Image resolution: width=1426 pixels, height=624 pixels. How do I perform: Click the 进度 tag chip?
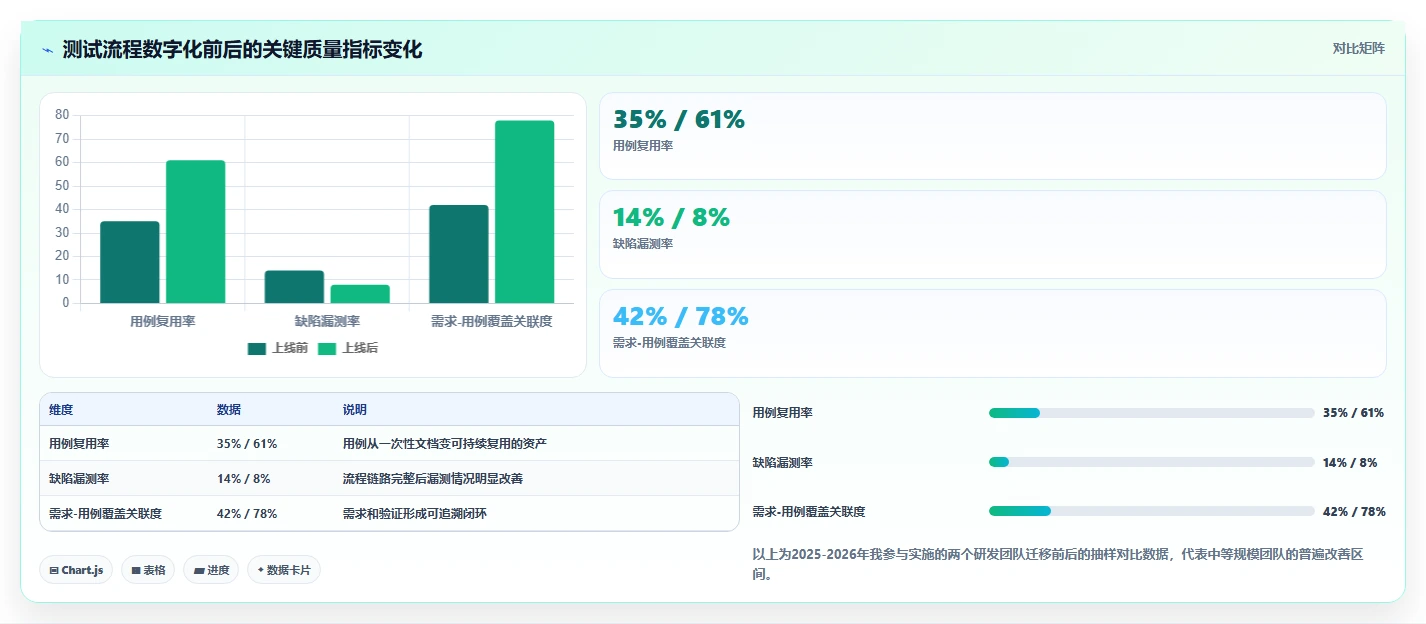pyautogui.click(x=211, y=570)
